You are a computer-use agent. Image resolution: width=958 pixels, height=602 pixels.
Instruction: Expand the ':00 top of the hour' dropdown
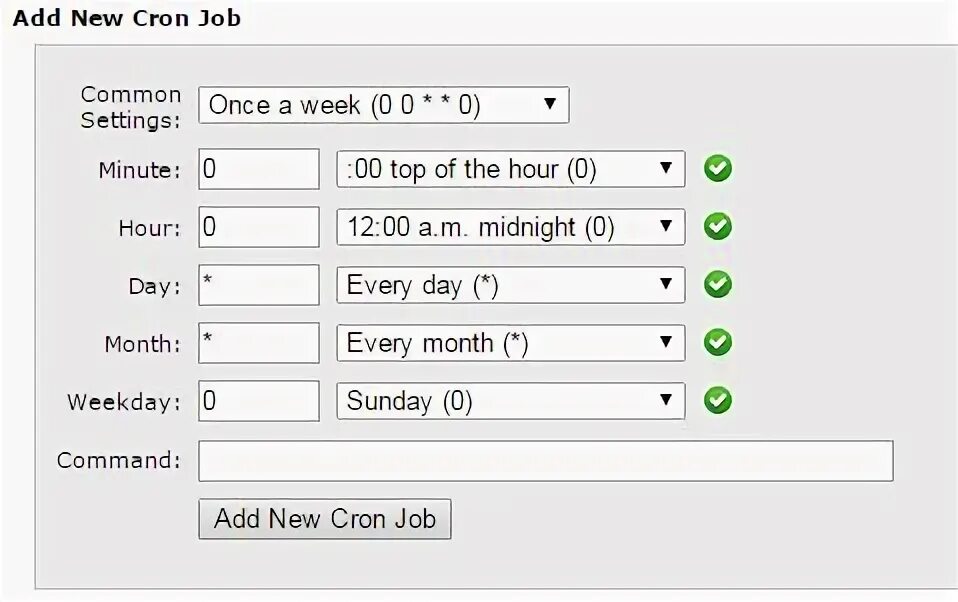510,169
